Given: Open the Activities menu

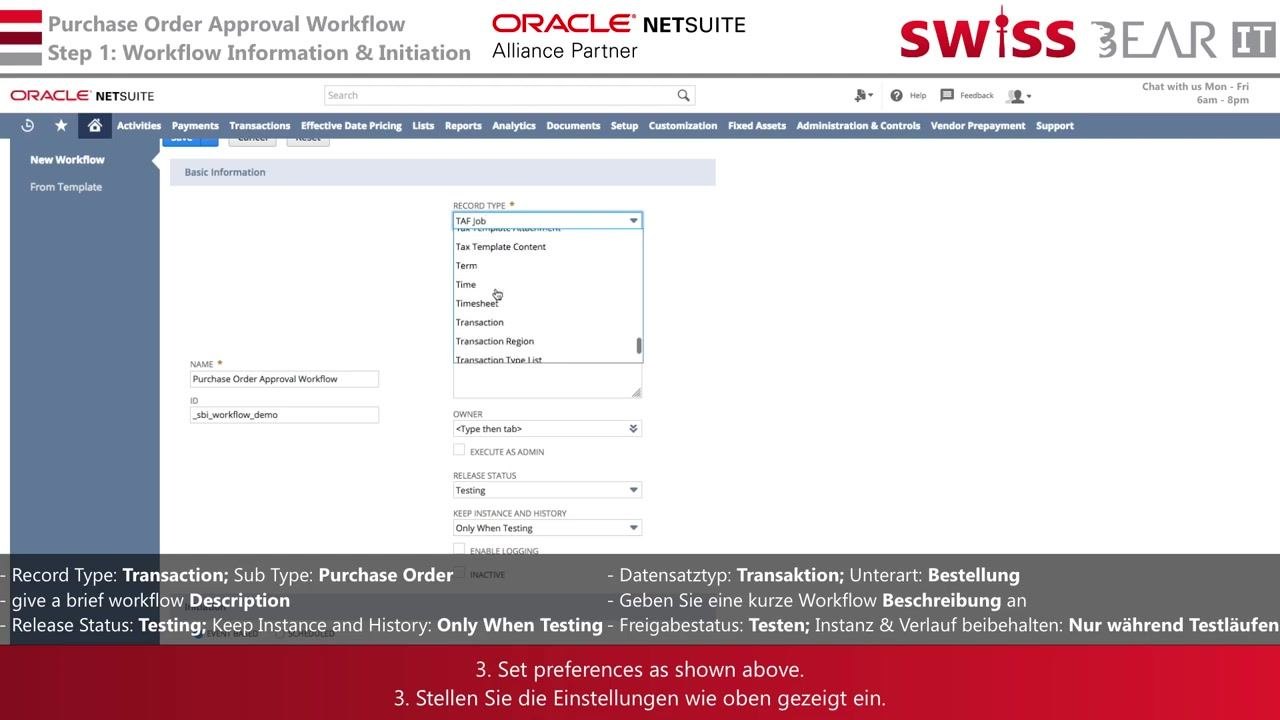Looking at the screenshot, I should click(139, 126).
